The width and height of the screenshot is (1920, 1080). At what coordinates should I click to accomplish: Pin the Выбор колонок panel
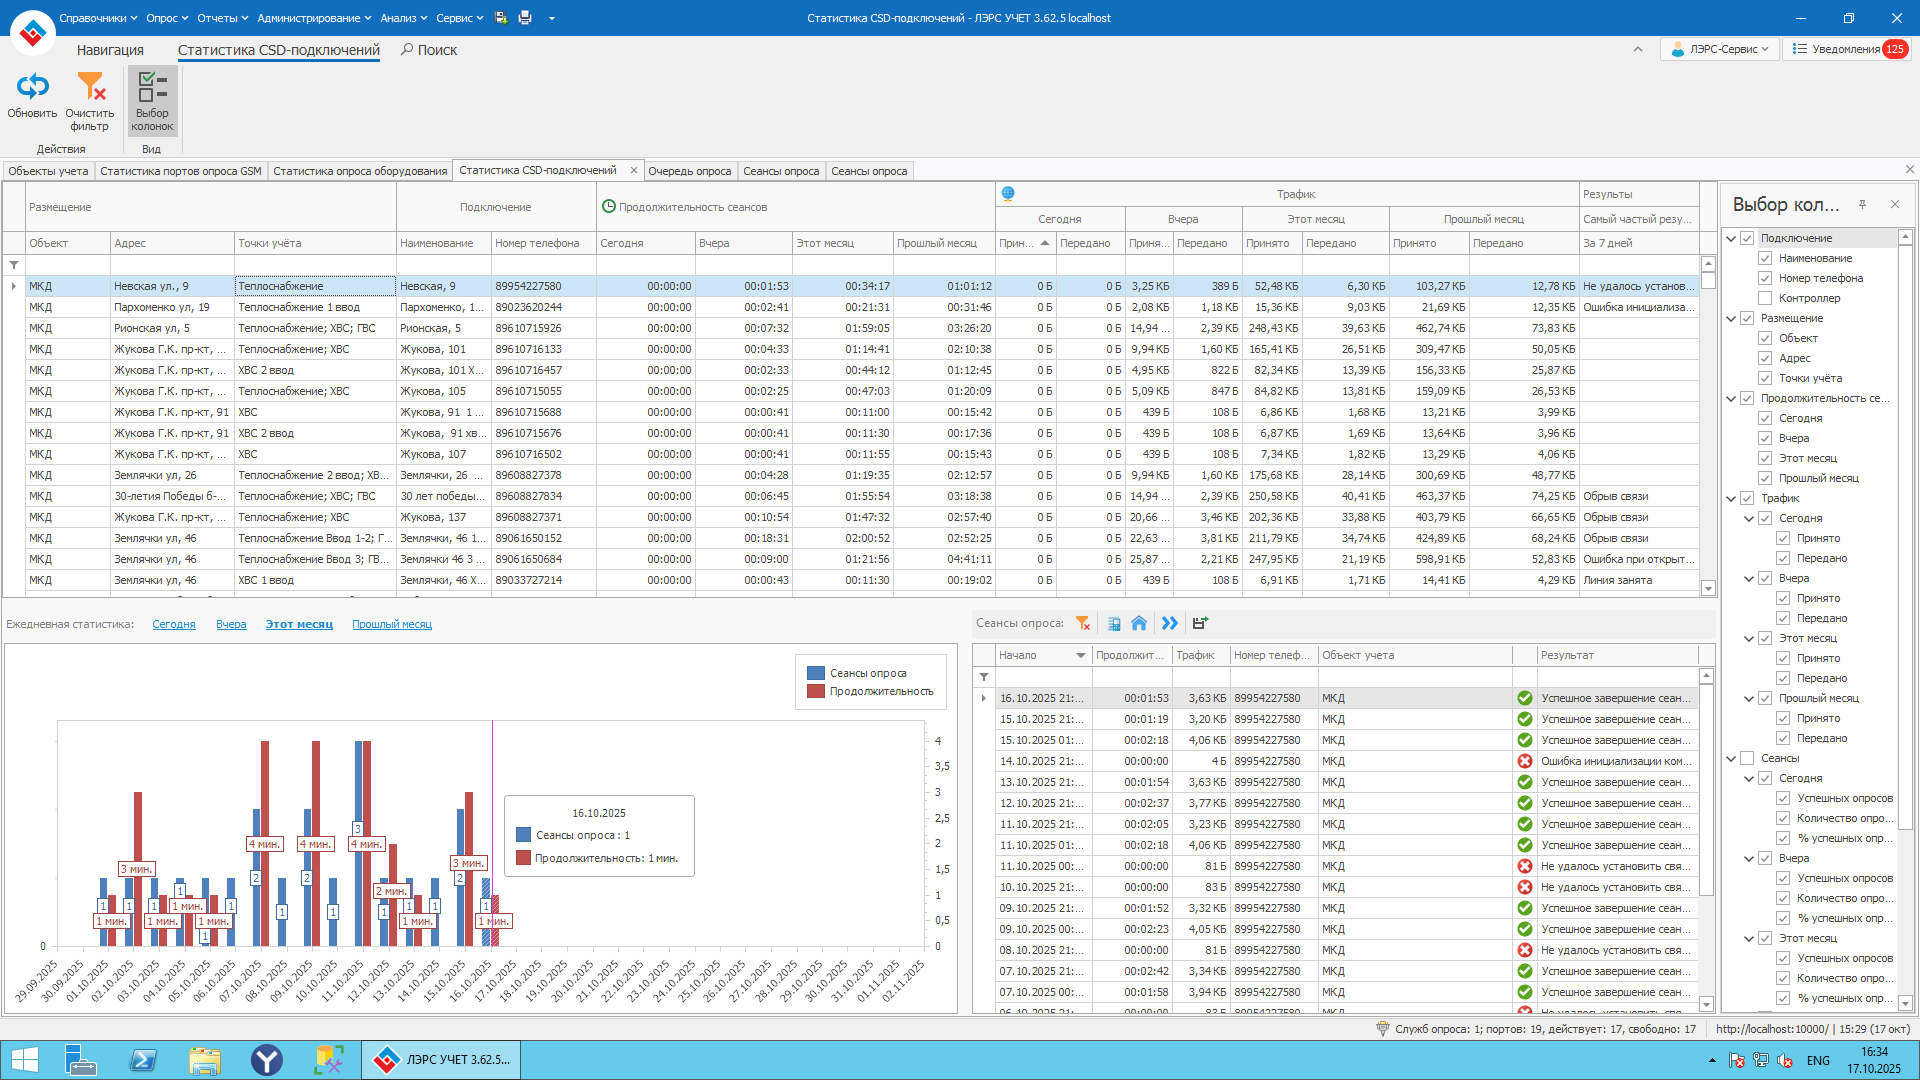(1862, 204)
